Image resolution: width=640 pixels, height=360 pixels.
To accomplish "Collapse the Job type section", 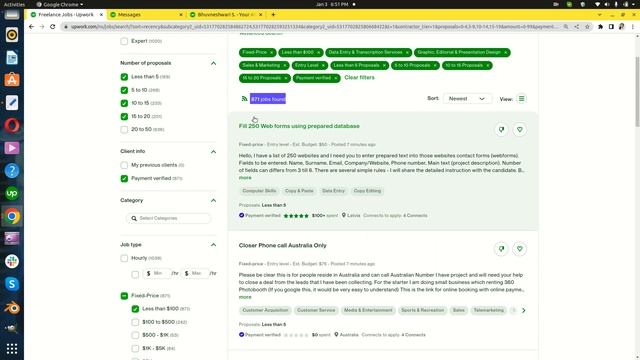I will (213, 245).
